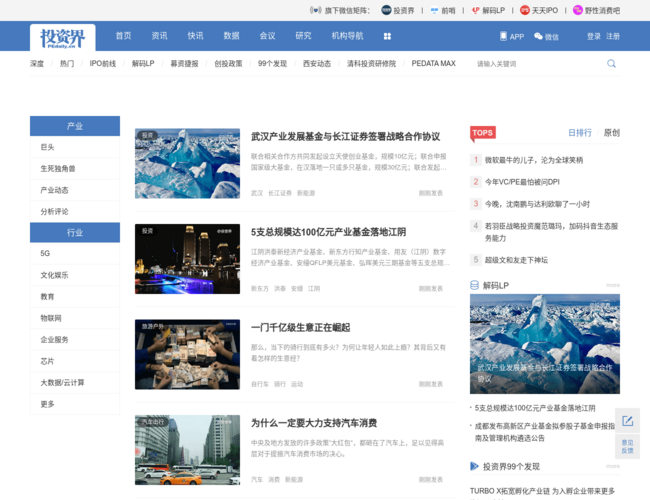The height and width of the screenshot is (500, 650).
Task: Click the search magnifier icon
Action: (x=611, y=63)
